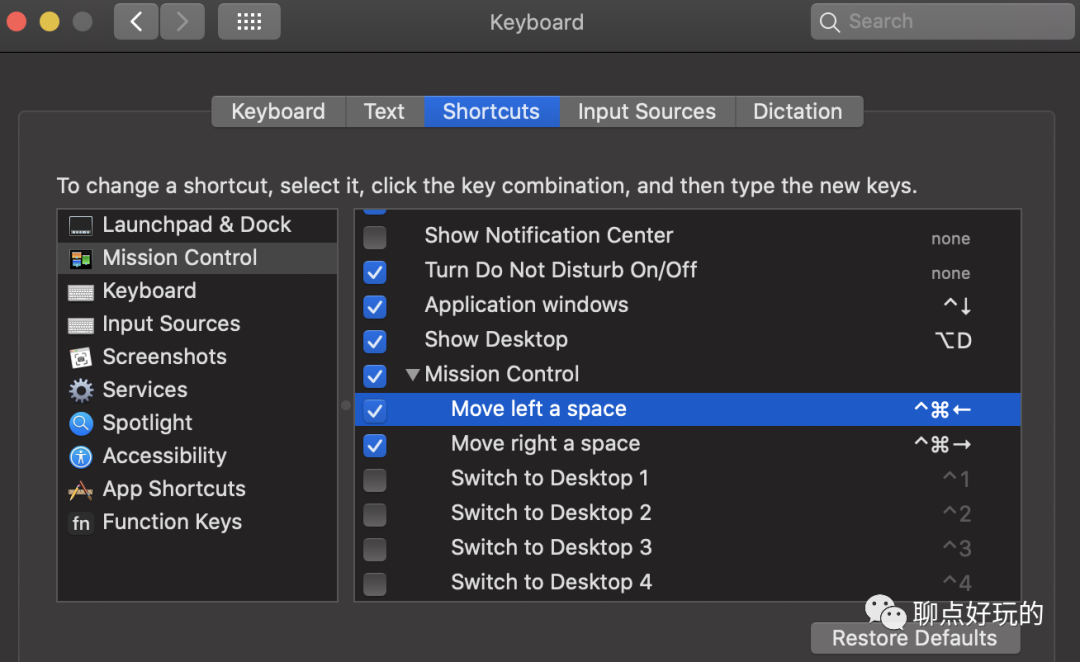Select Input Sources in the category list
The image size is (1080, 662).
(x=198, y=324)
